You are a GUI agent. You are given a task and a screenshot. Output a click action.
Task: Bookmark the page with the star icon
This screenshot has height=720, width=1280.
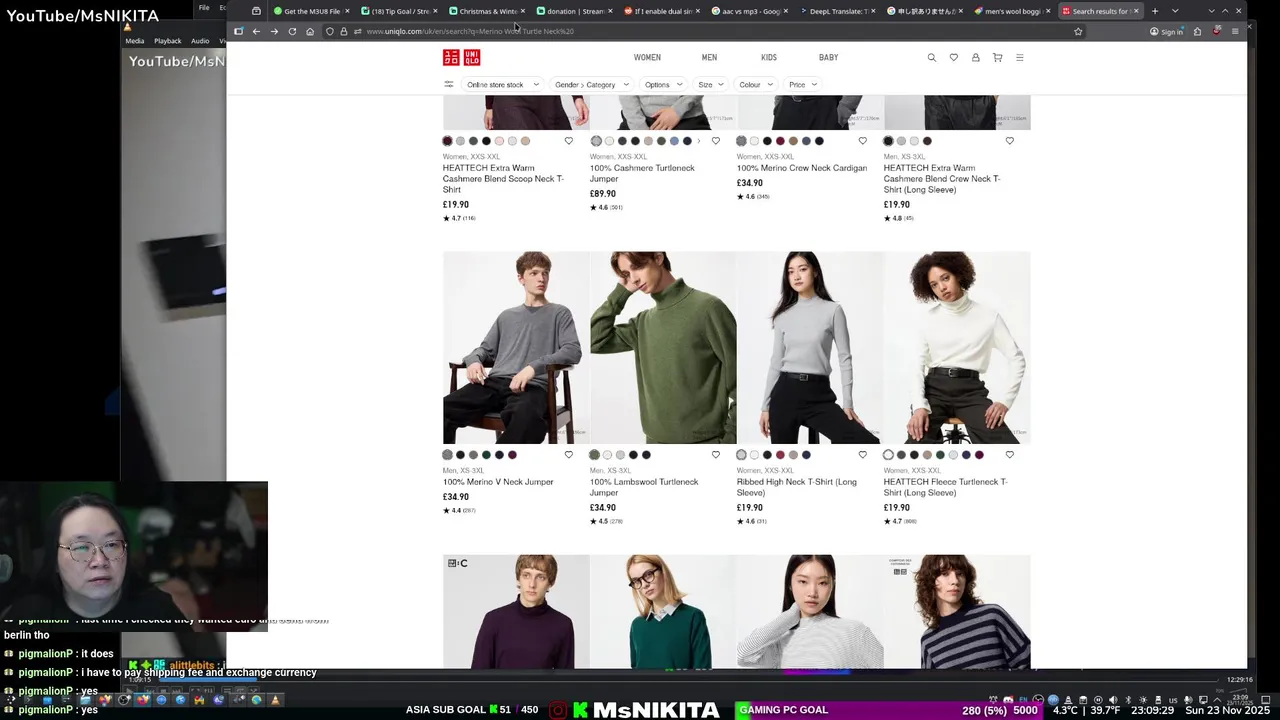coord(1078,31)
